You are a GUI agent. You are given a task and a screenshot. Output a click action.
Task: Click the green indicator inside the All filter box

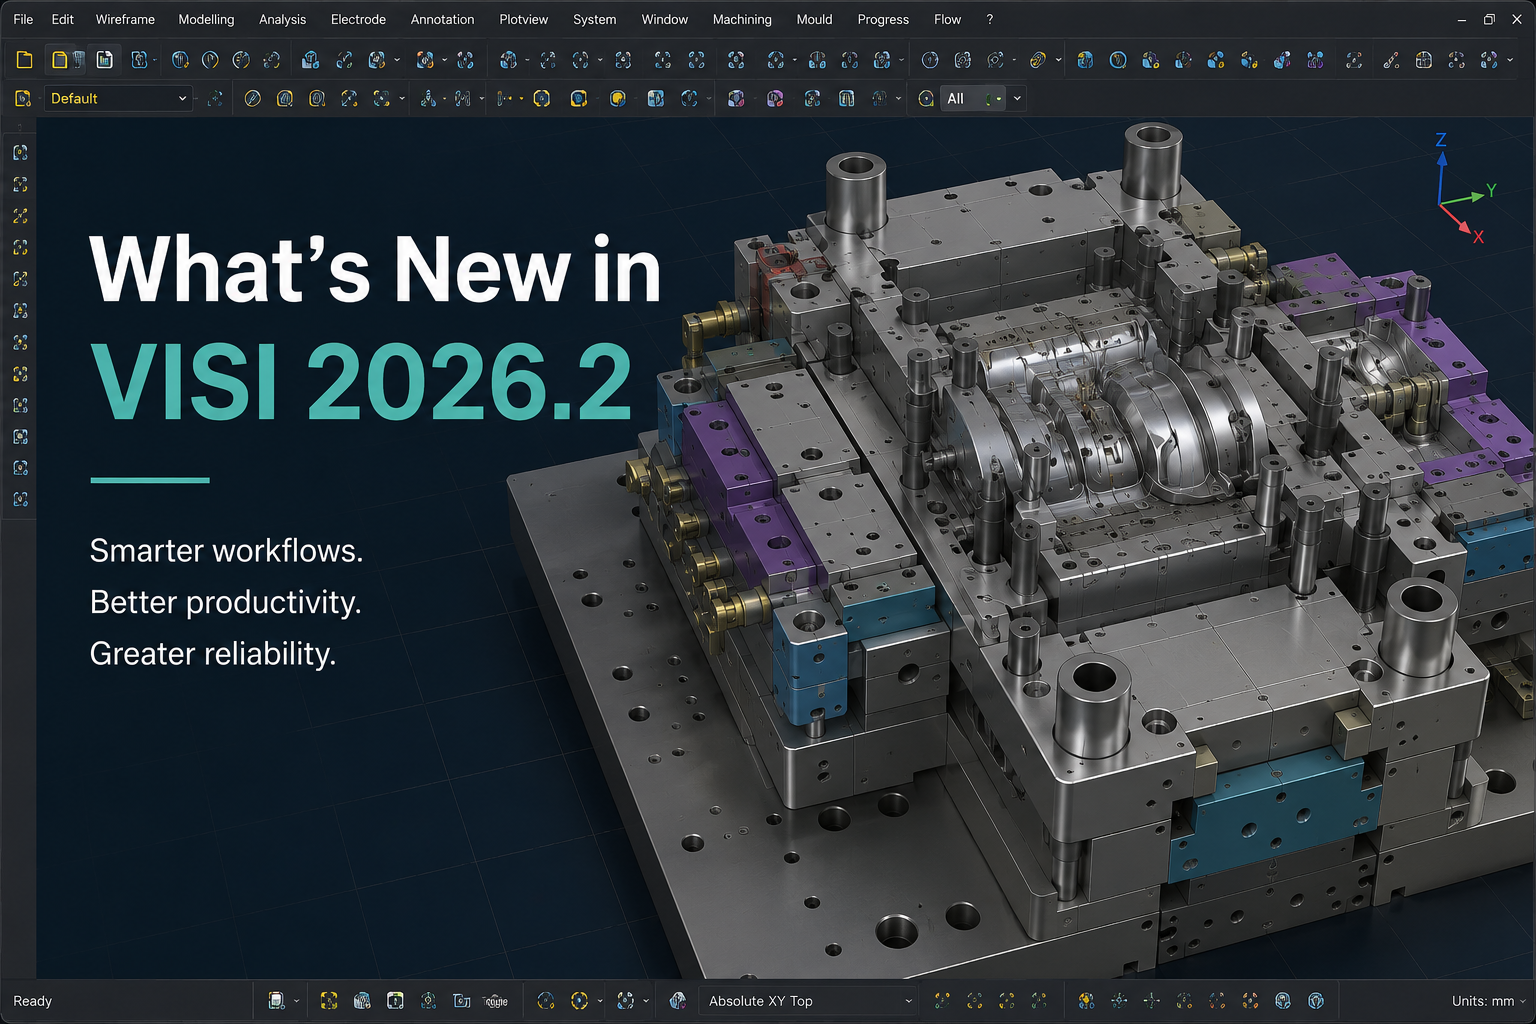[992, 99]
